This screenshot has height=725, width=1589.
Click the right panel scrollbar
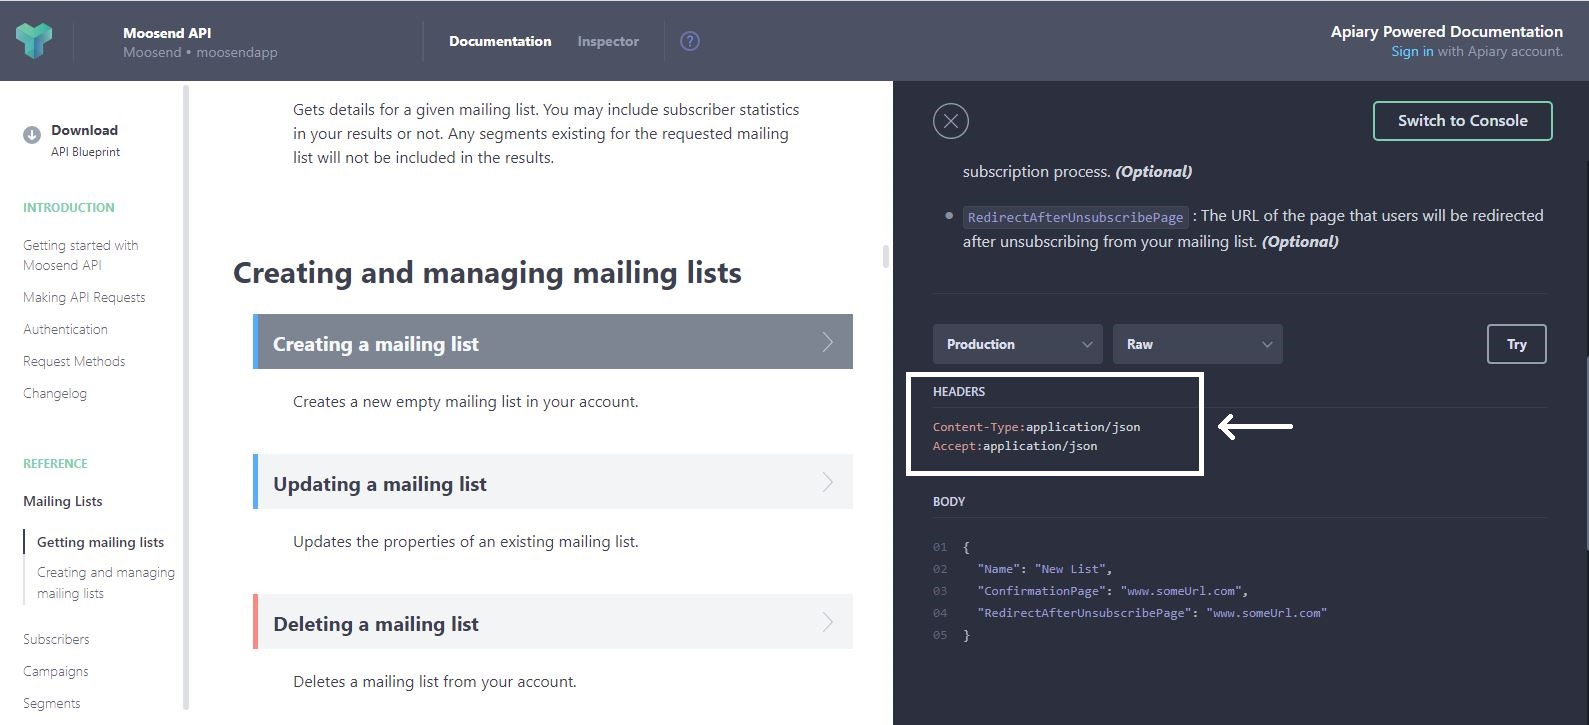click(x=1585, y=453)
